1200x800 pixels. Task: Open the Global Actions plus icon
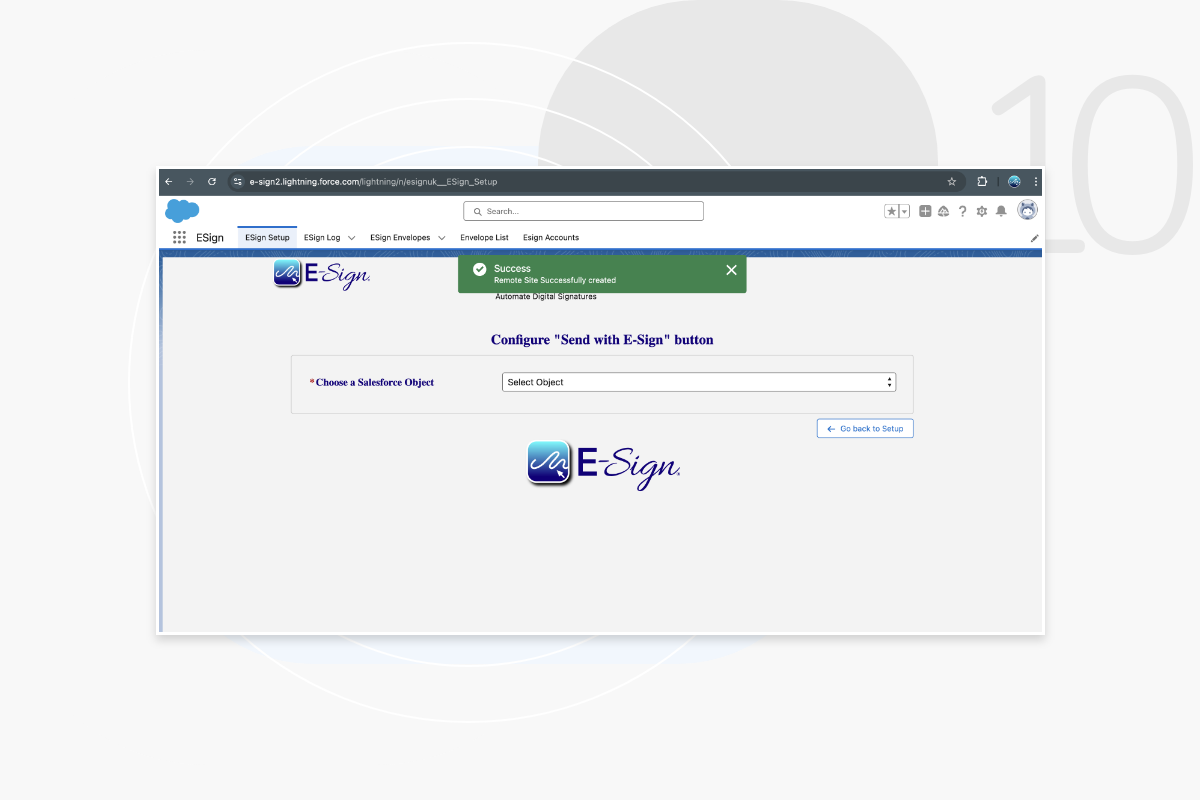click(925, 211)
